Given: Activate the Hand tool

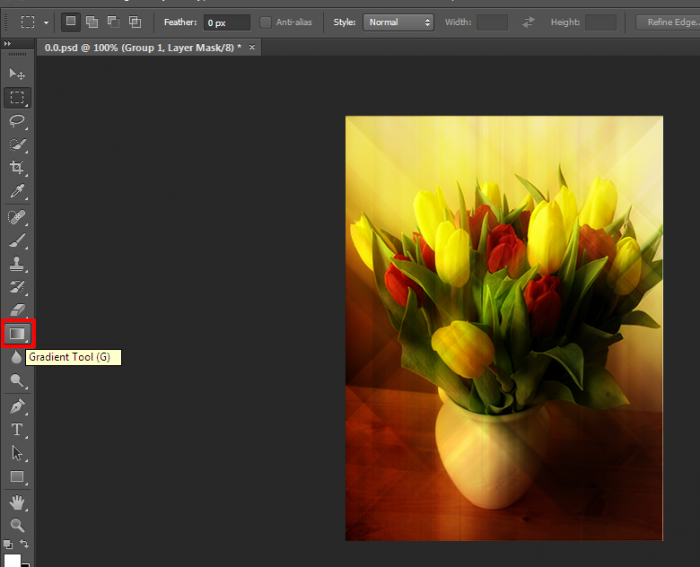Looking at the screenshot, I should (17, 502).
